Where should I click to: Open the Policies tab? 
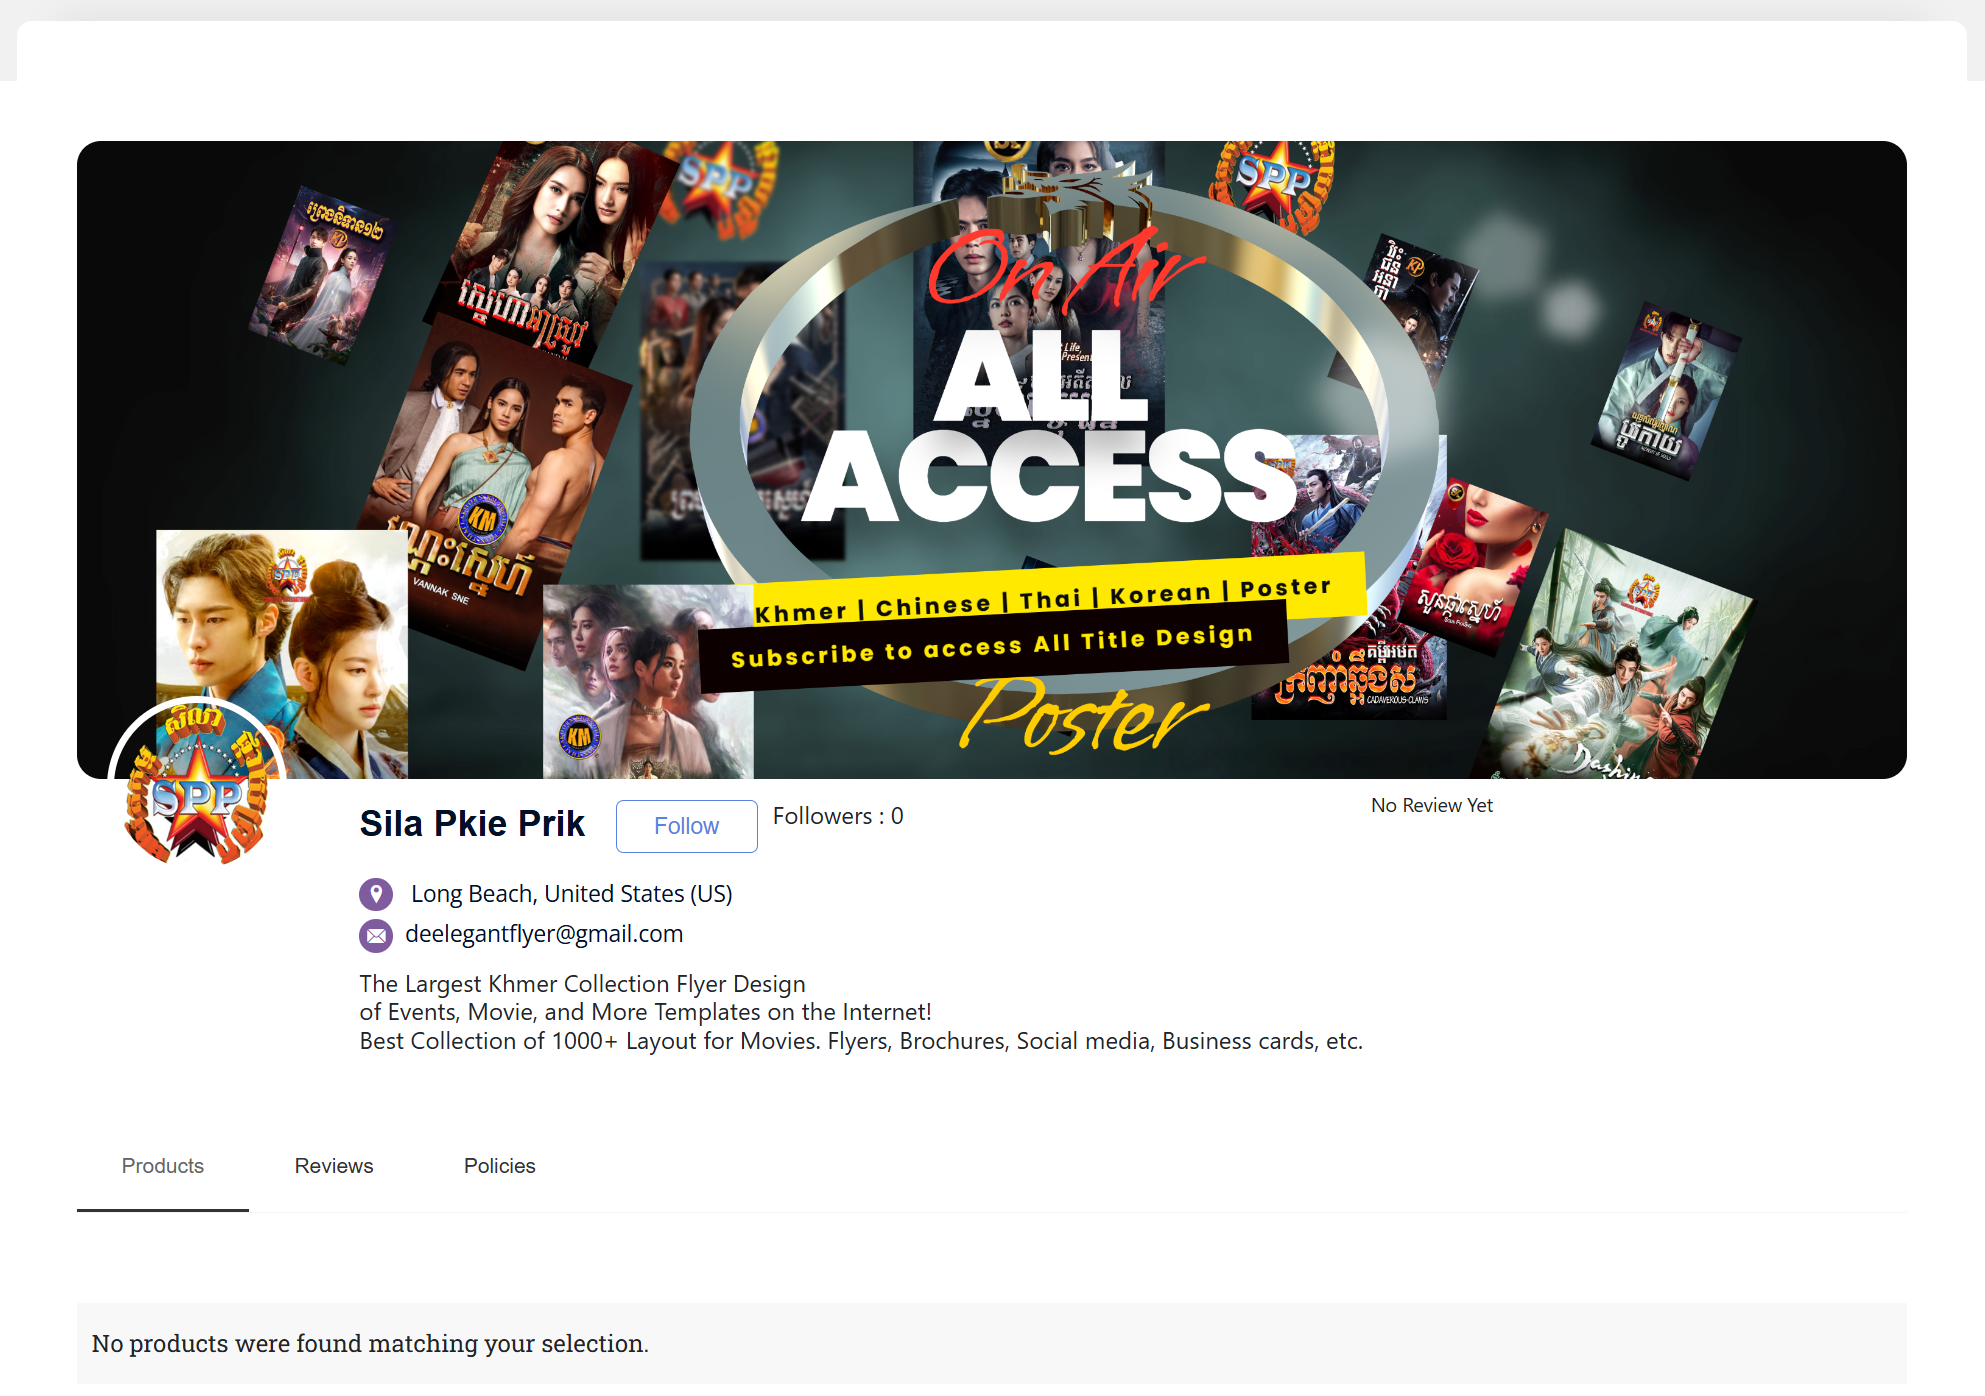[499, 1166]
